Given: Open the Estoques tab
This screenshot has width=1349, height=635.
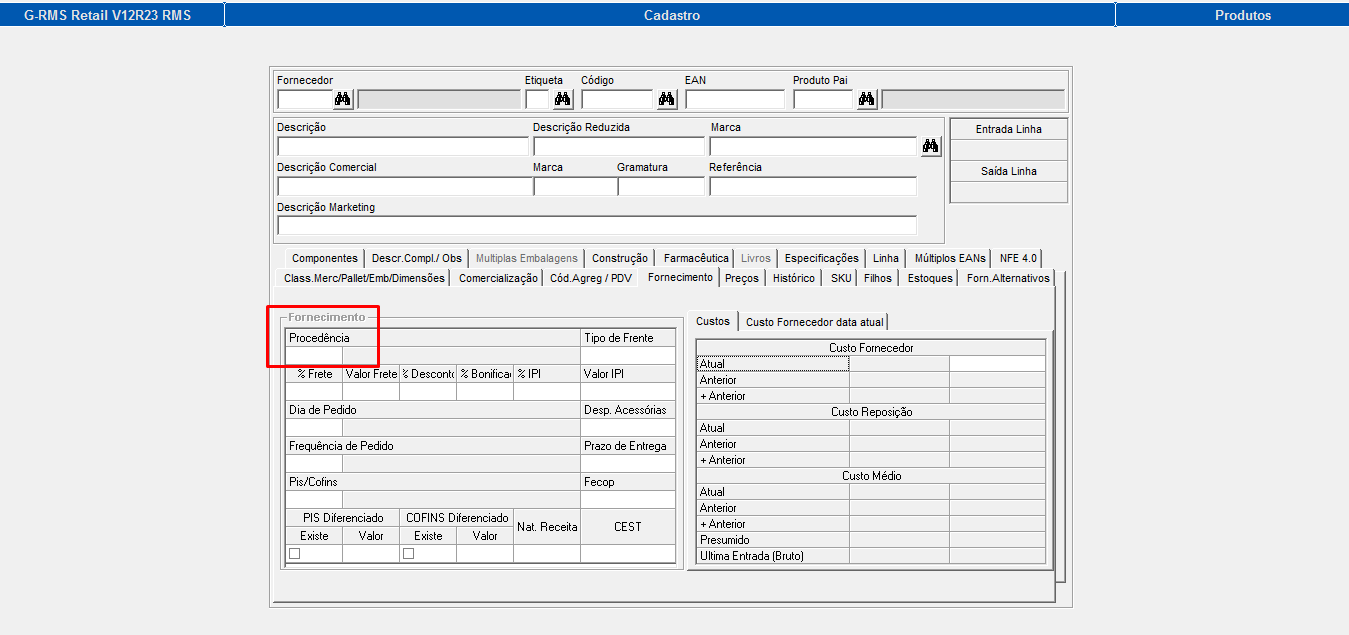Looking at the screenshot, I should (930, 278).
